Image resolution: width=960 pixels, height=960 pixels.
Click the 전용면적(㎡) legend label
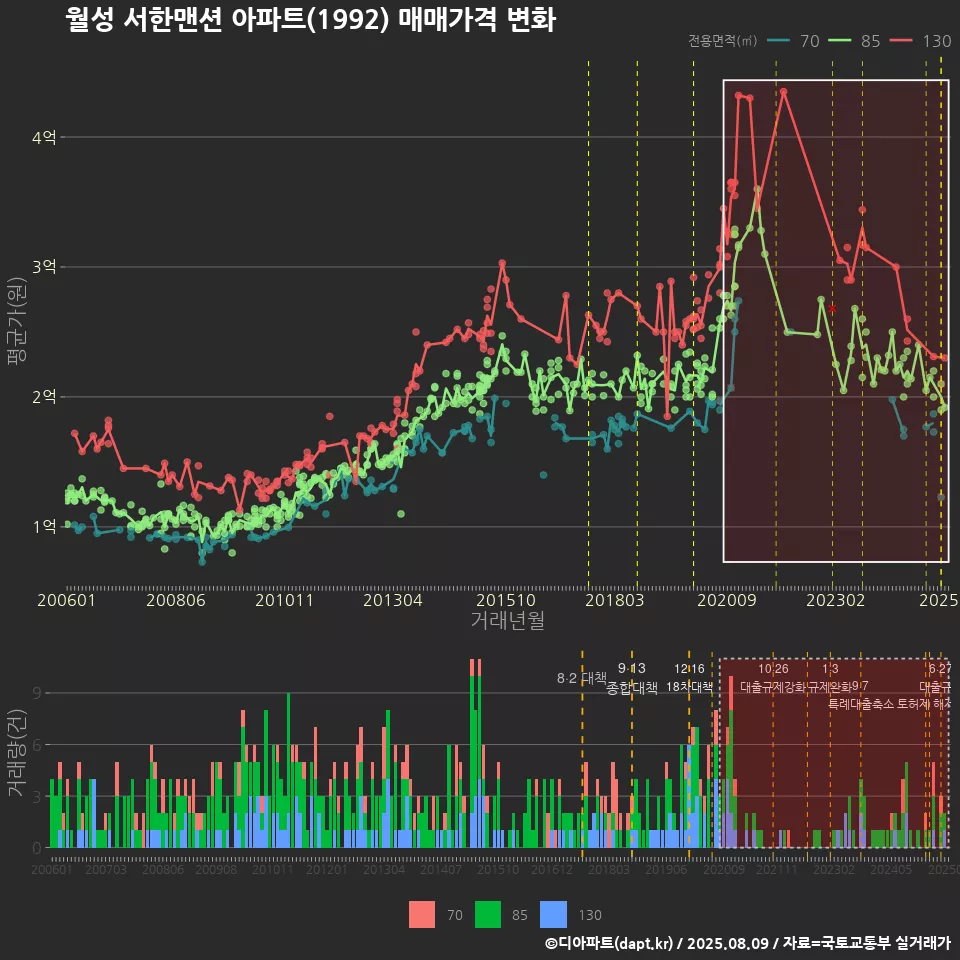coord(722,41)
